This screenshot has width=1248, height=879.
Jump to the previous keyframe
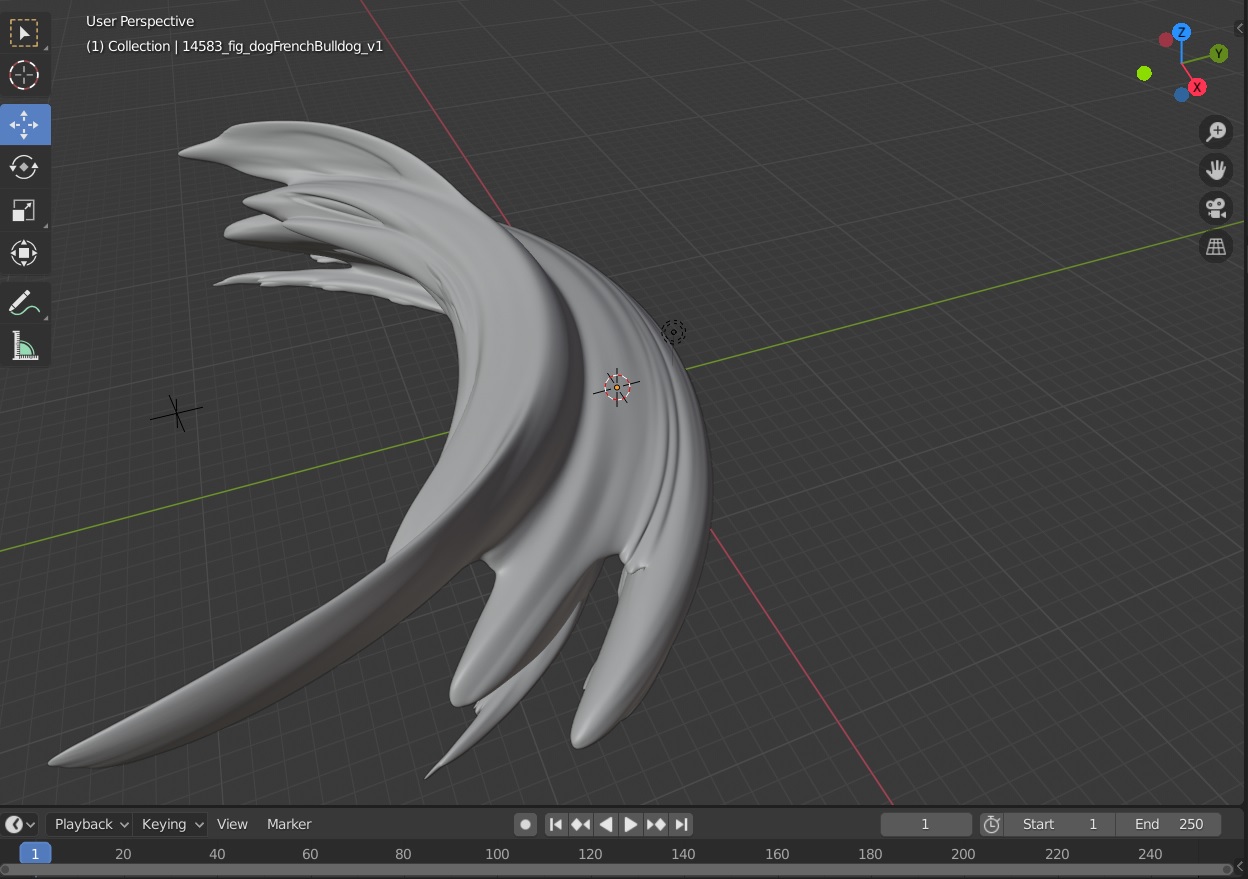coord(580,824)
